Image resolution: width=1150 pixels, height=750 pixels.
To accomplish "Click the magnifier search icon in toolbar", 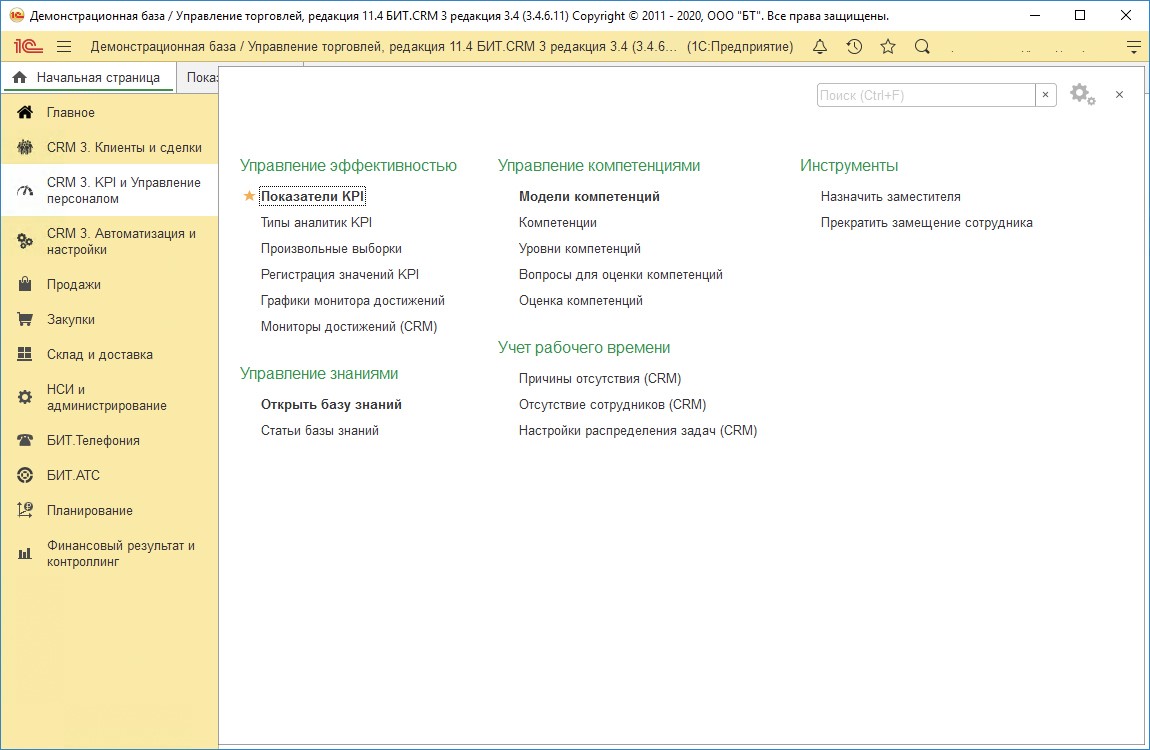I will coord(923,47).
